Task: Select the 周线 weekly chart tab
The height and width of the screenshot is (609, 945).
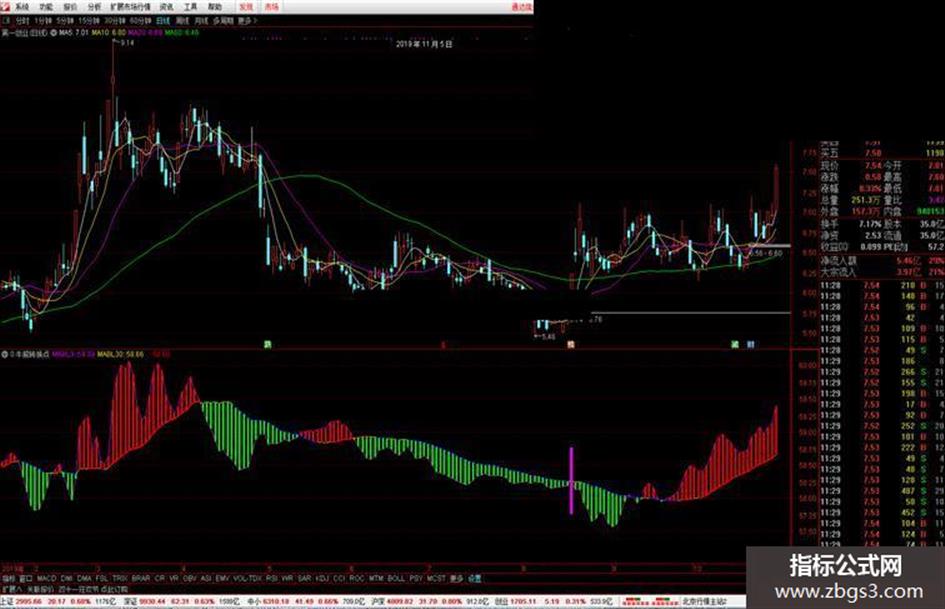Action: click(x=182, y=21)
